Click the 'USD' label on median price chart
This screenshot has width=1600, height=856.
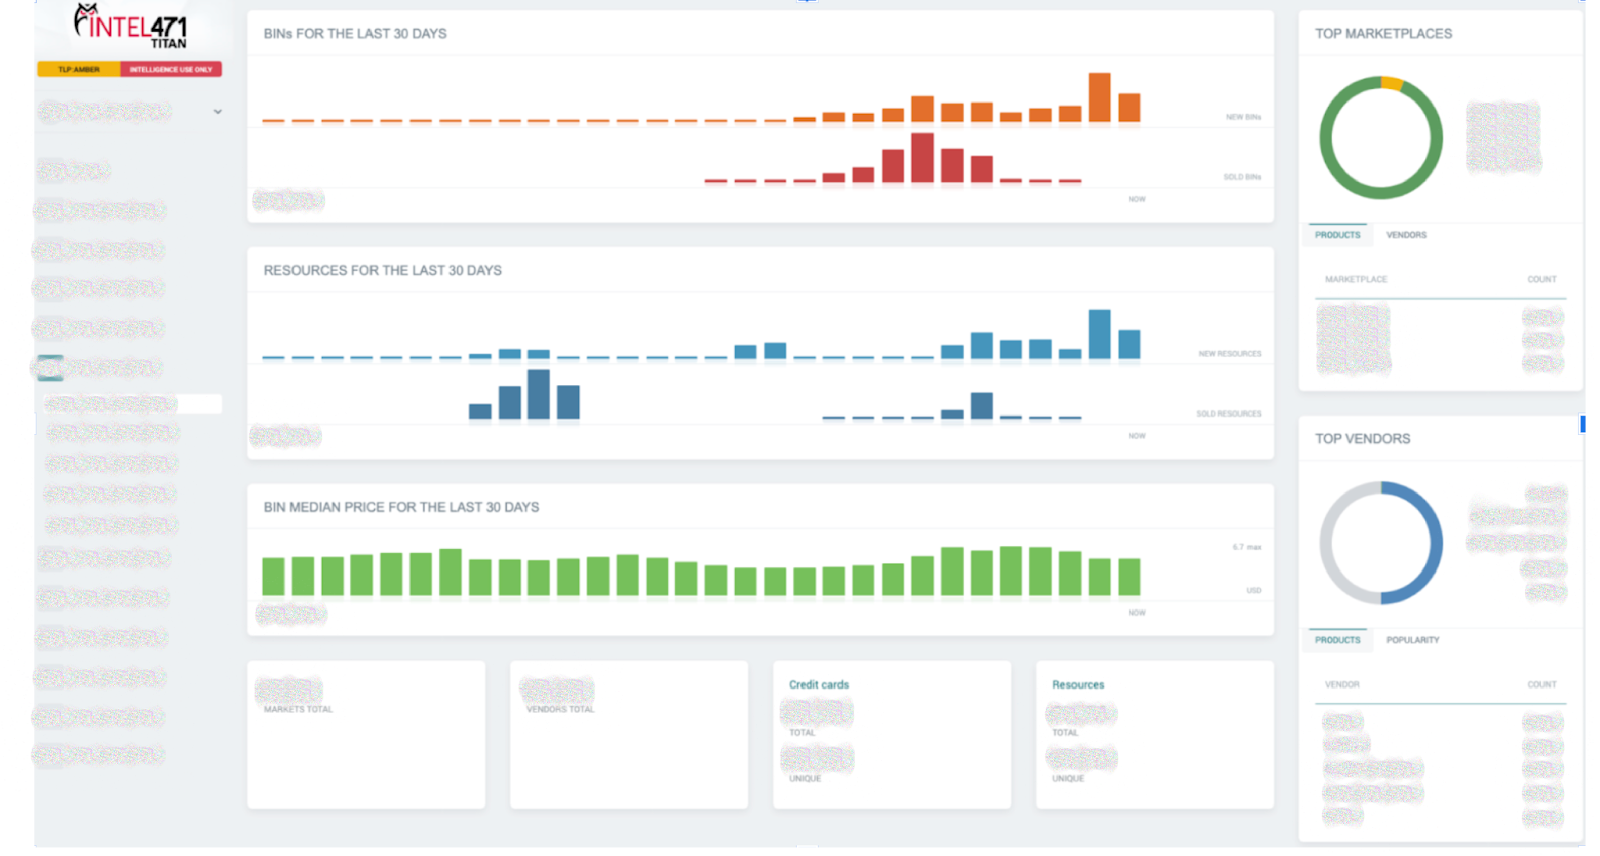pyautogui.click(x=1253, y=590)
